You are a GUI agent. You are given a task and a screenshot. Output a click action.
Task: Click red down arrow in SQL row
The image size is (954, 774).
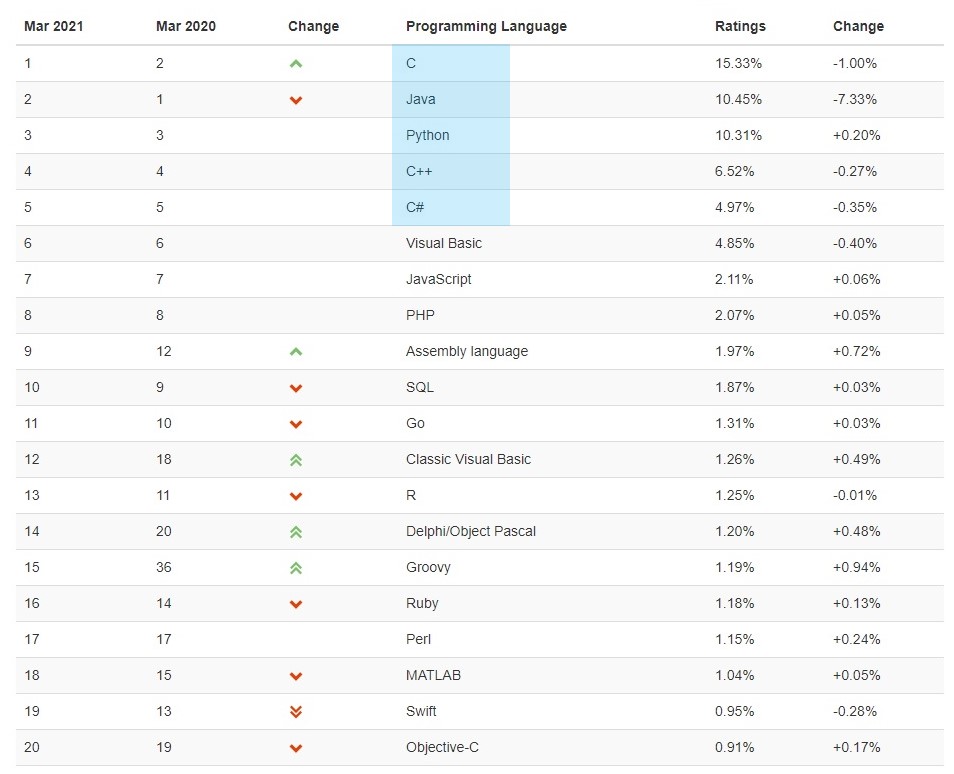point(296,388)
